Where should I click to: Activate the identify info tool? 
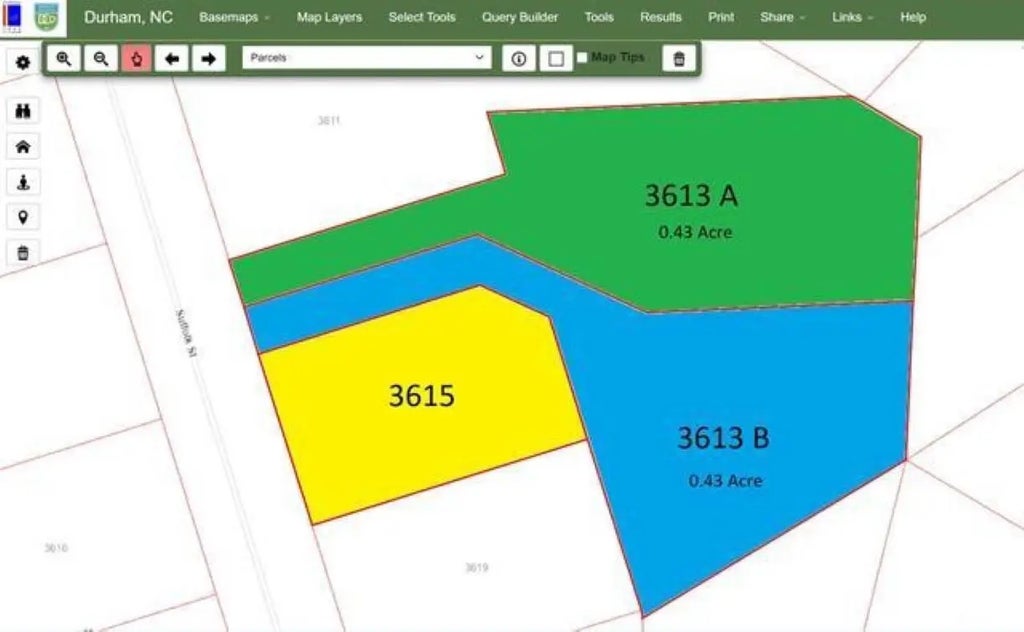pyautogui.click(x=518, y=59)
